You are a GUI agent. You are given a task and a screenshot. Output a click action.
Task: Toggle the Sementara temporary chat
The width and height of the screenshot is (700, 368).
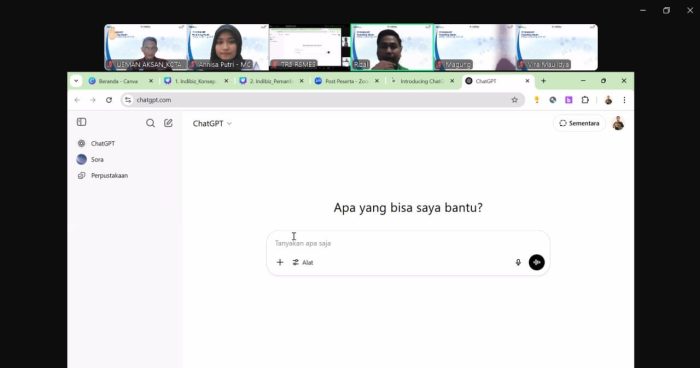[x=579, y=123]
